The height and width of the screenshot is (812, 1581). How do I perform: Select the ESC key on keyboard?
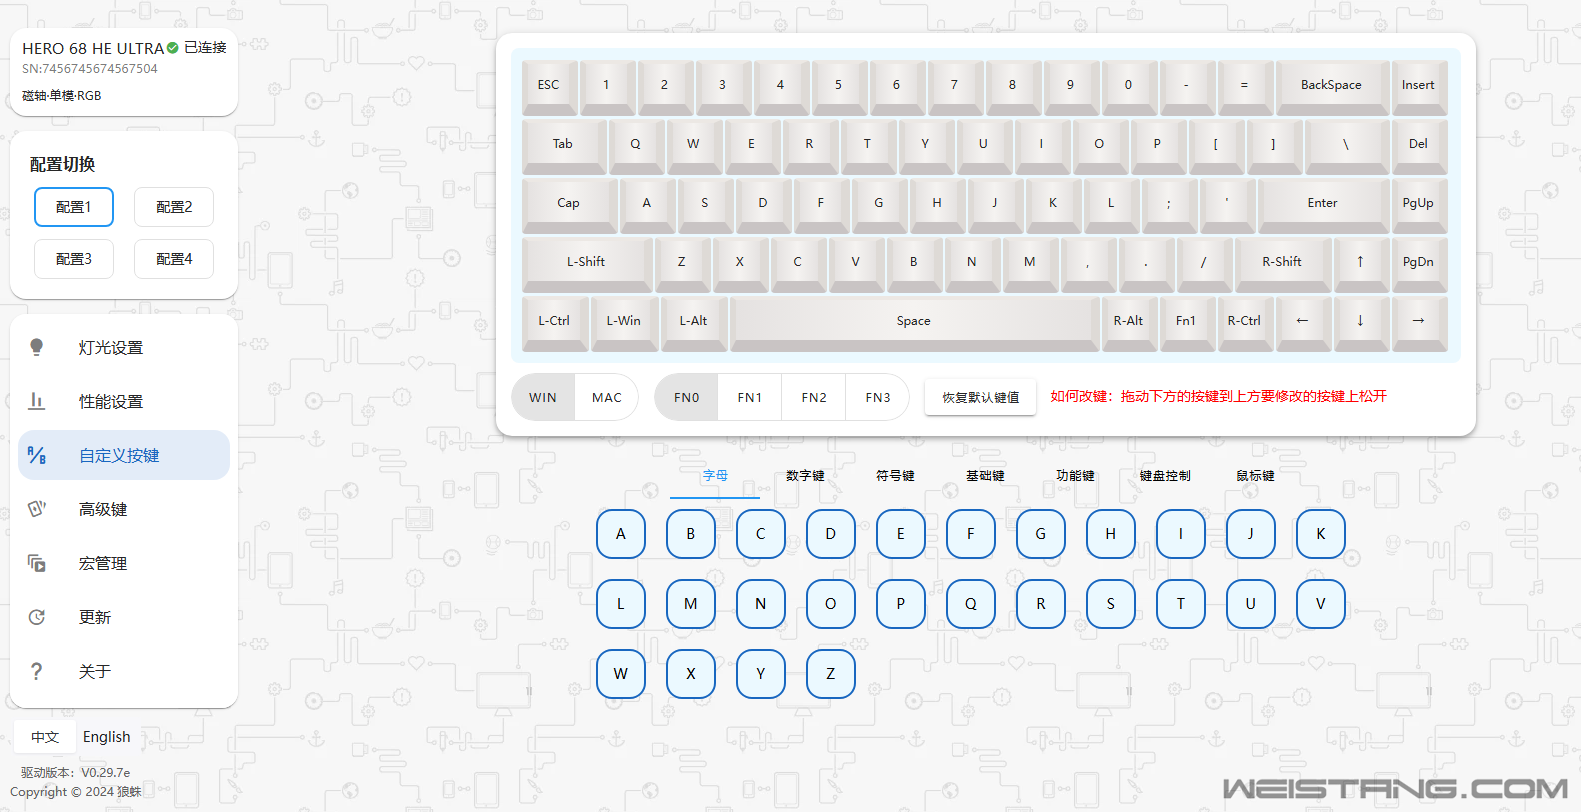point(548,87)
